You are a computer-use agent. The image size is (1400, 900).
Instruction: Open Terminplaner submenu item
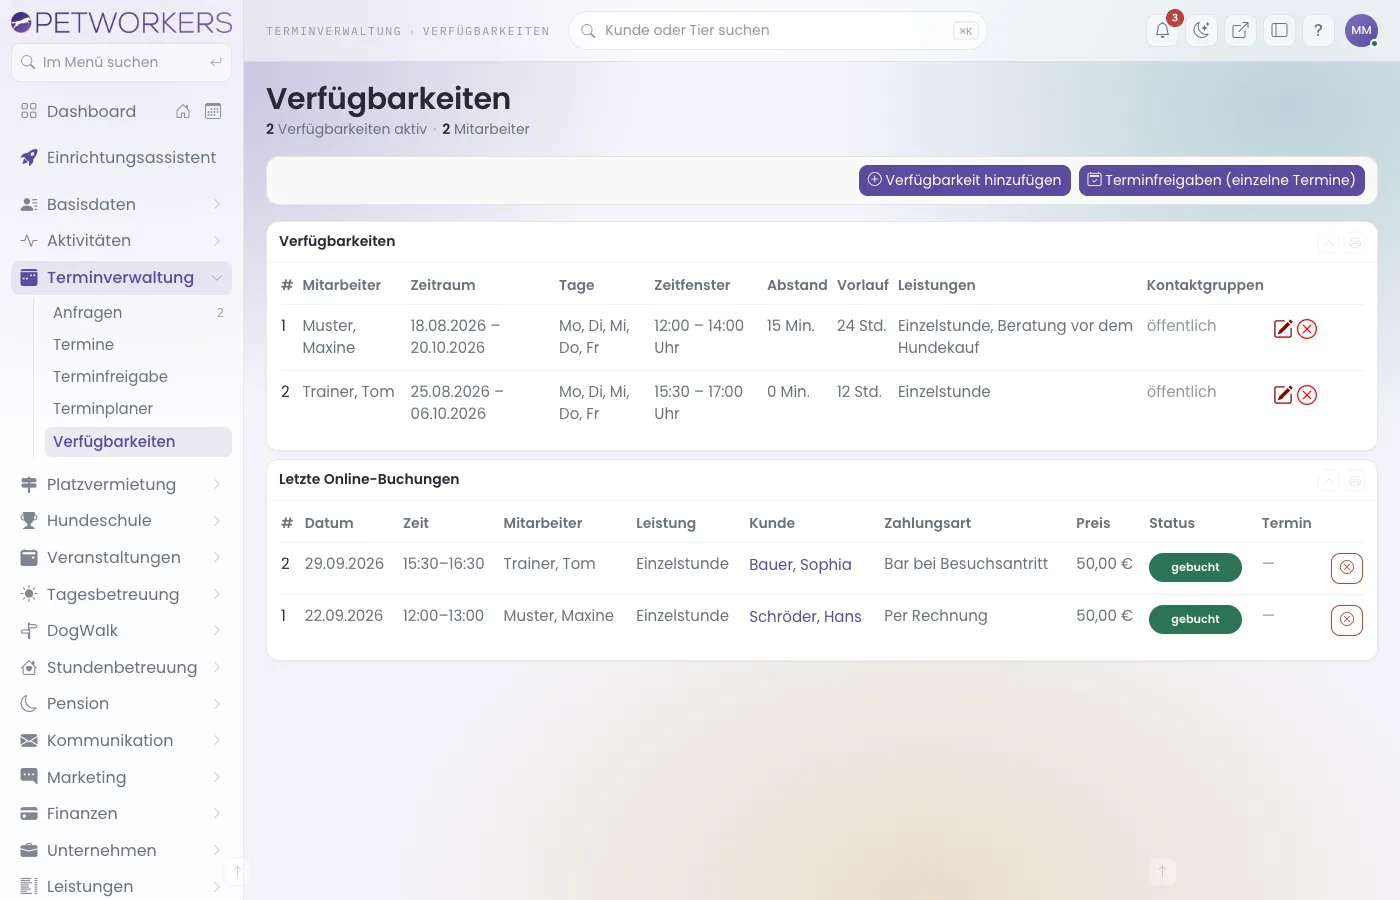click(x=138, y=408)
